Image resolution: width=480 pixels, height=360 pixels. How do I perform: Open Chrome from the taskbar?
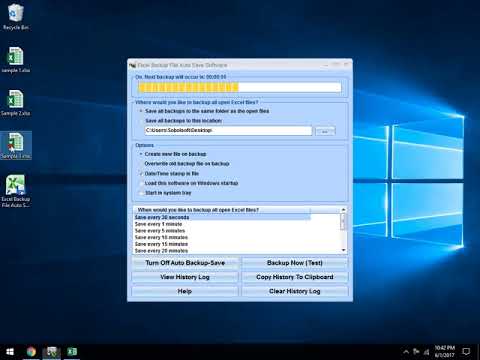pyautogui.click(x=31, y=352)
